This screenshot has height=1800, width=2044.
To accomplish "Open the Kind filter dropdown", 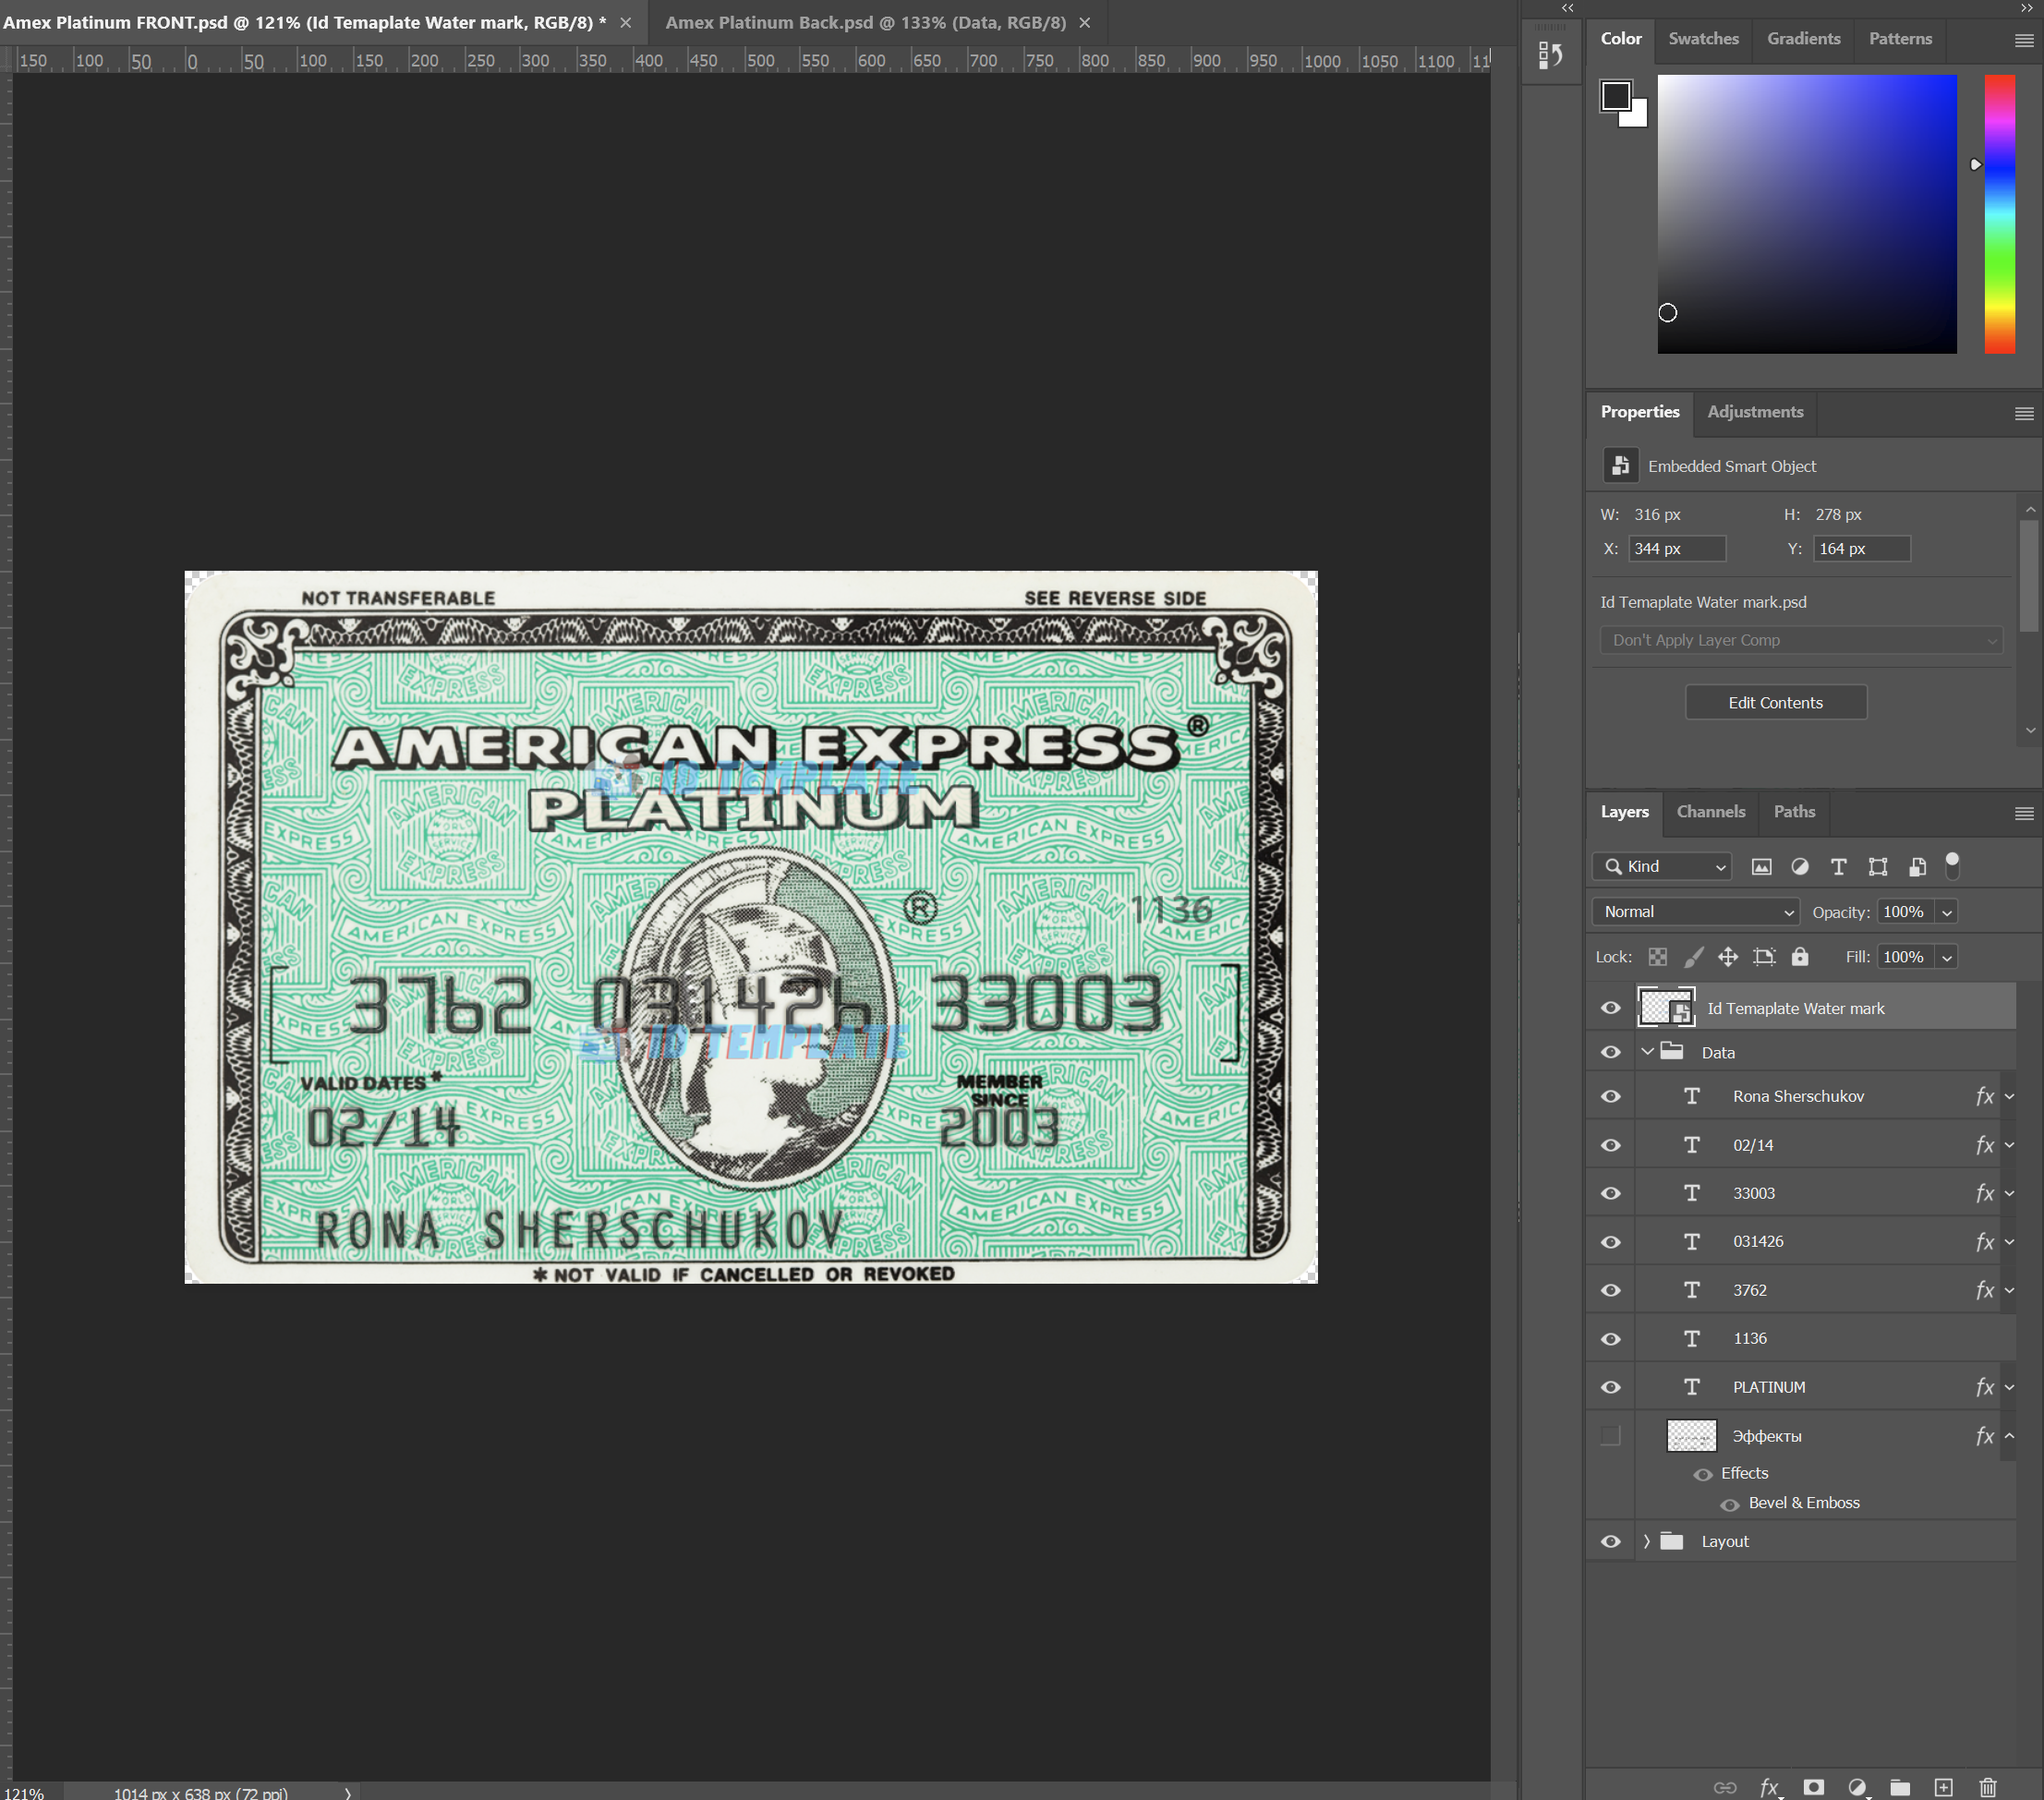I will coord(1661,867).
